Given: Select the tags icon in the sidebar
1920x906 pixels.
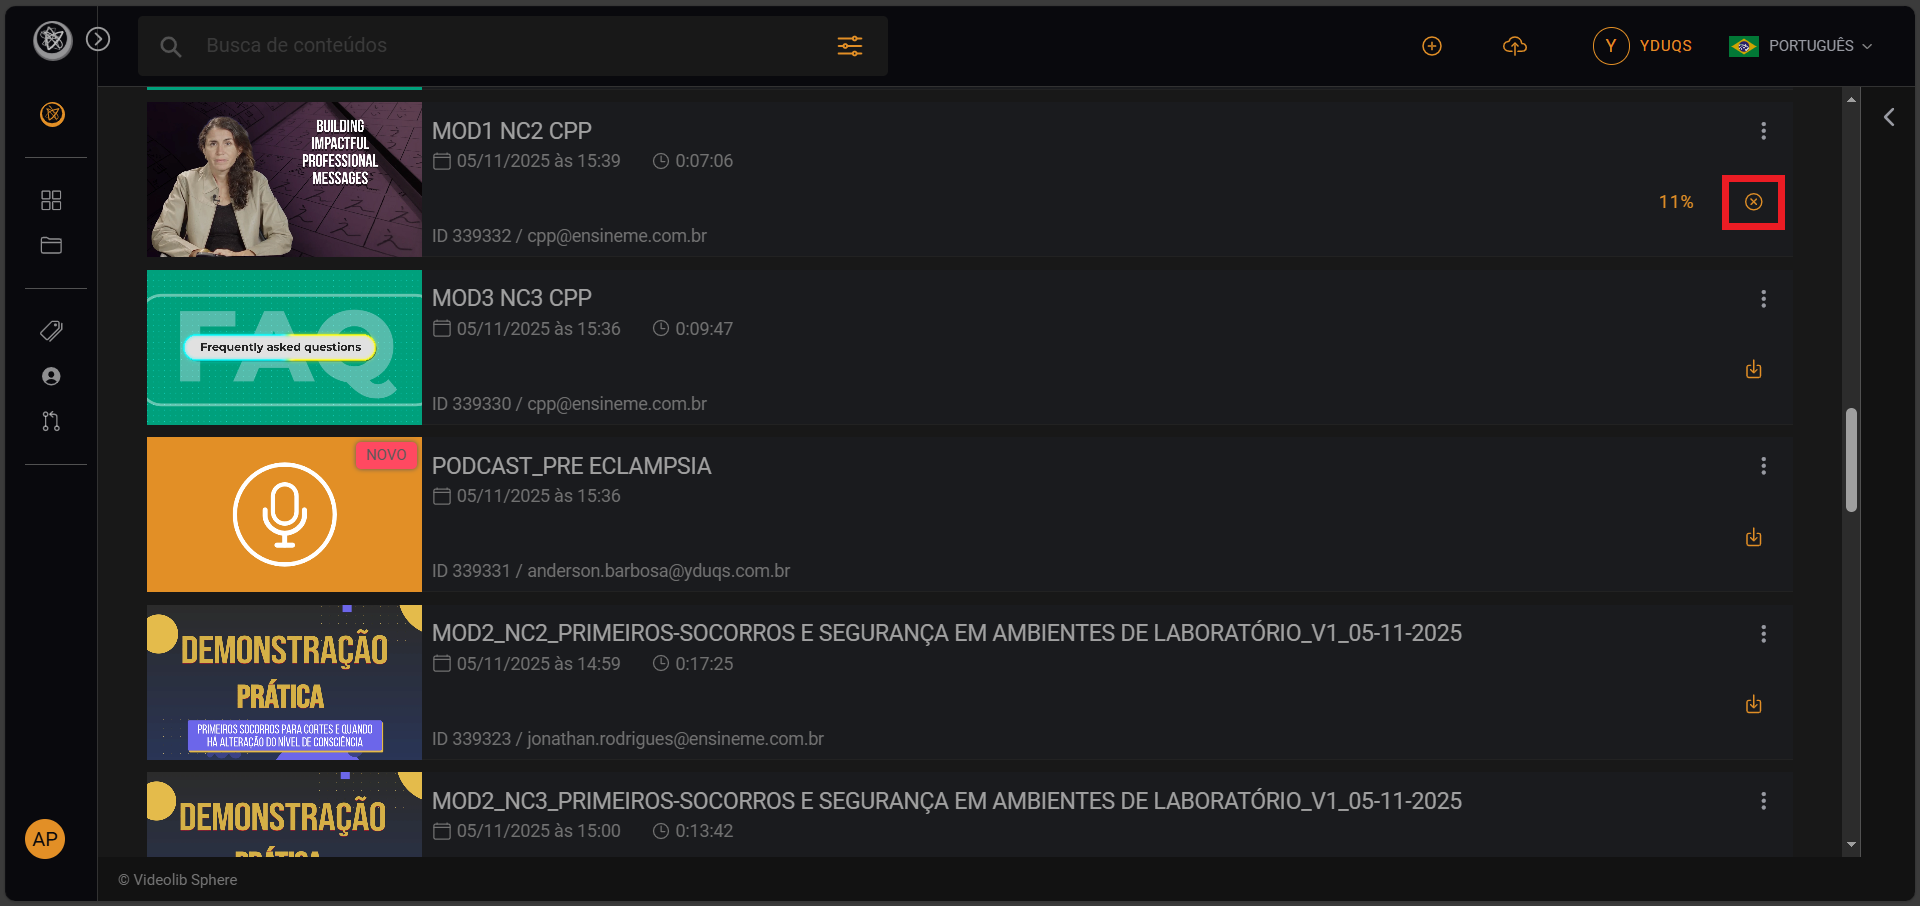Looking at the screenshot, I should coord(51,331).
